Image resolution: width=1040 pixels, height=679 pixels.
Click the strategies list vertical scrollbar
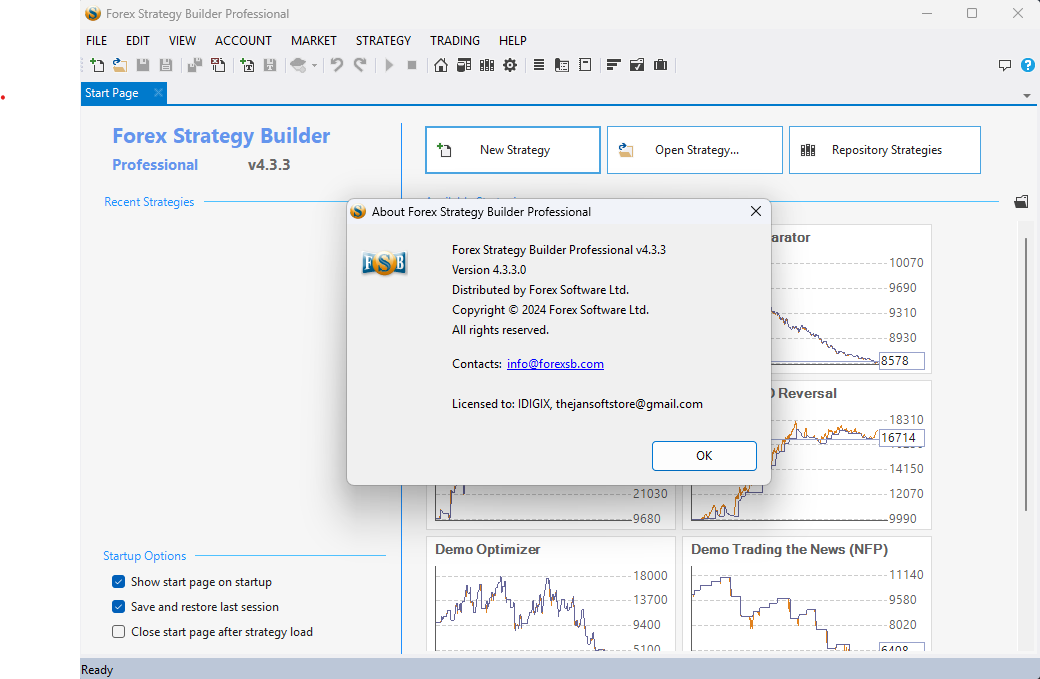1026,374
